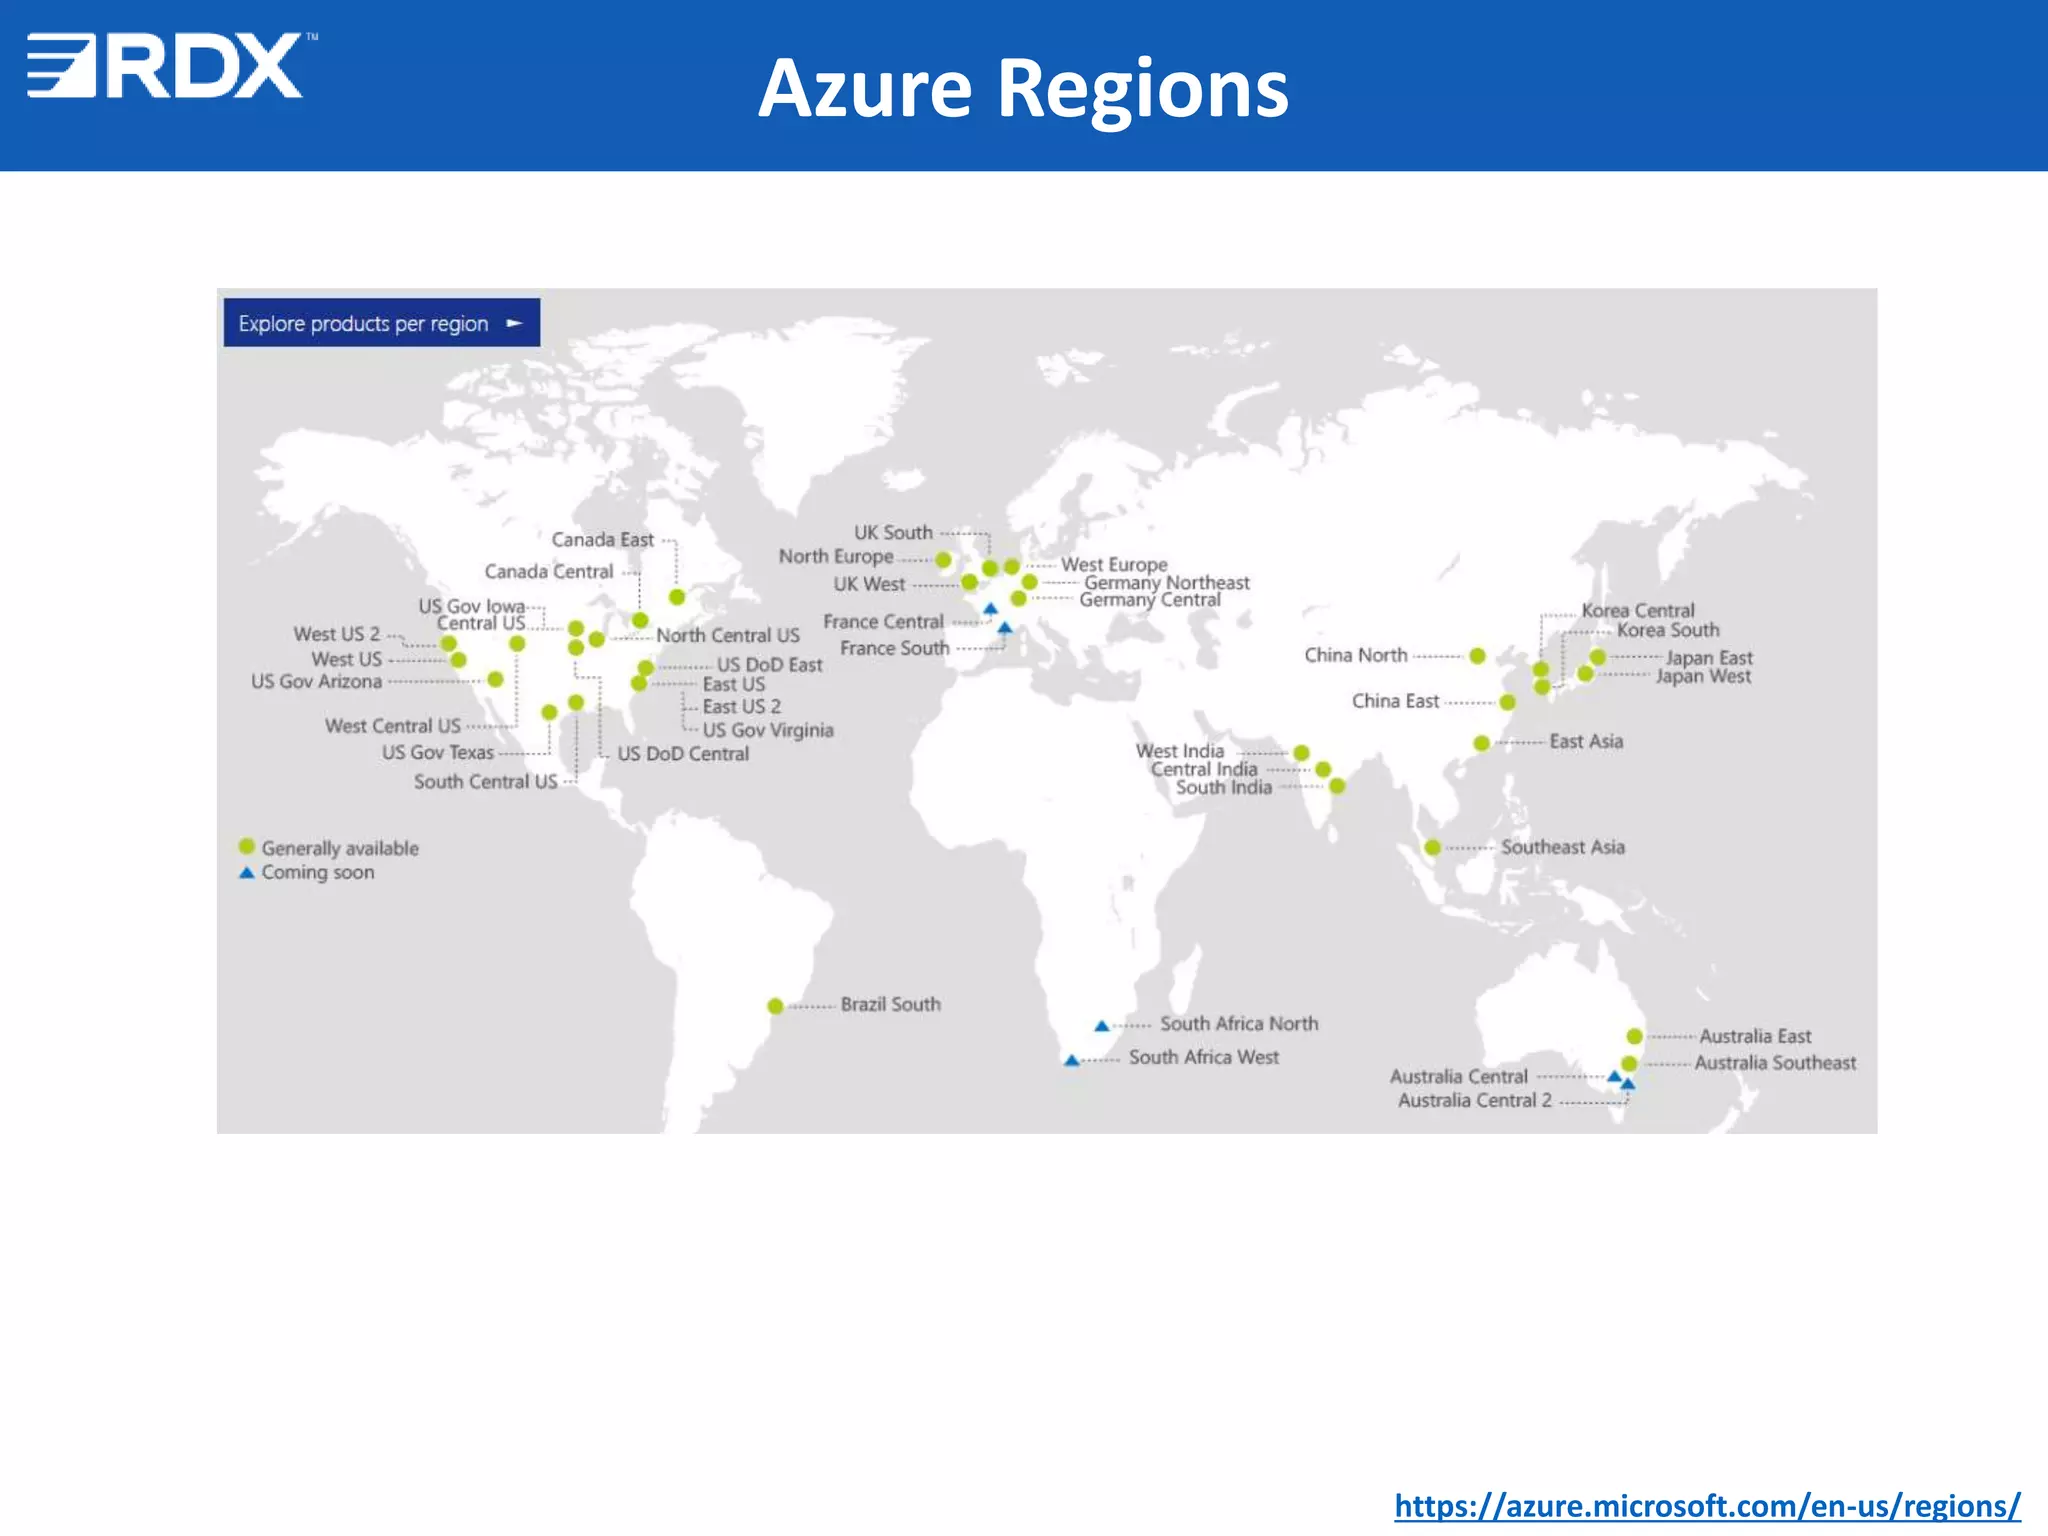Screen dimensions: 2048x1536
Task: Select the Canada East region marker
Action: (677, 597)
